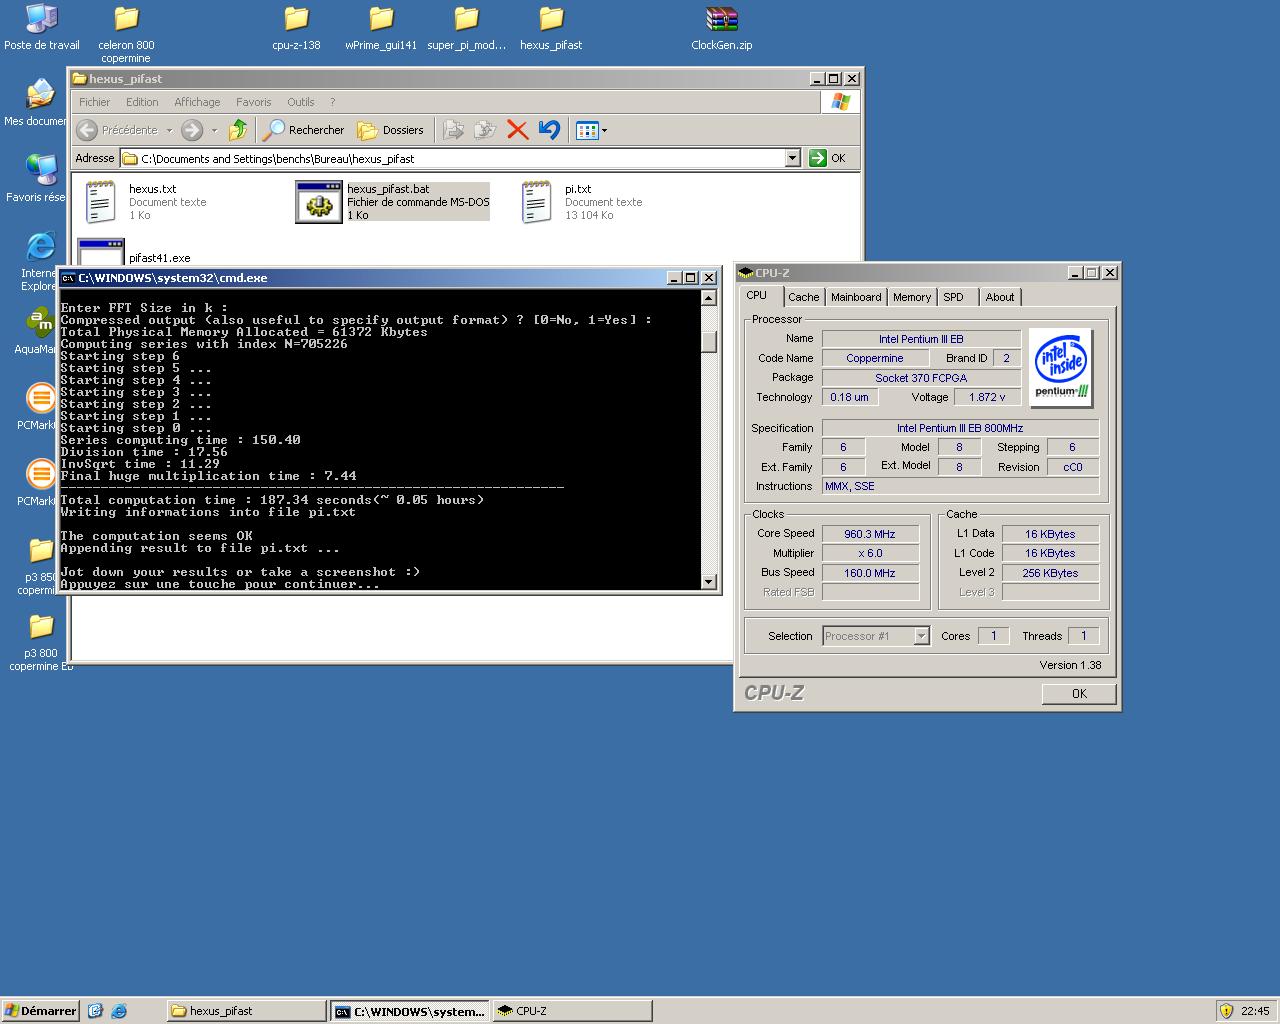Open the Views dropdown arrow in toolbar

click(604, 130)
